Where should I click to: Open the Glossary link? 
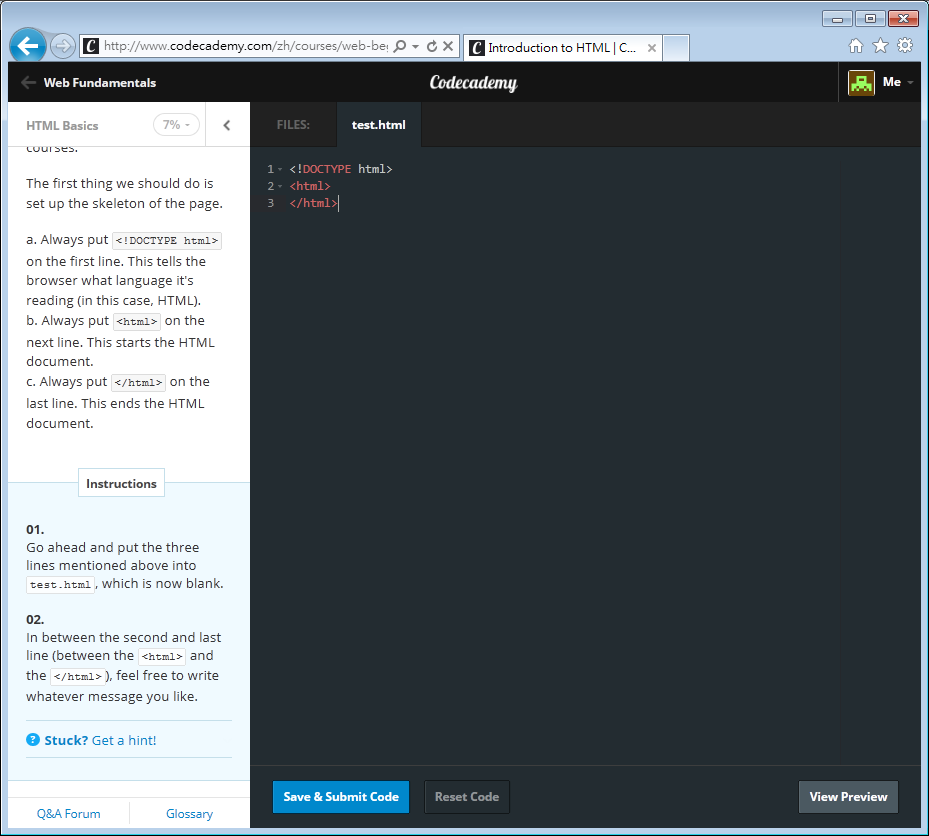(x=190, y=814)
